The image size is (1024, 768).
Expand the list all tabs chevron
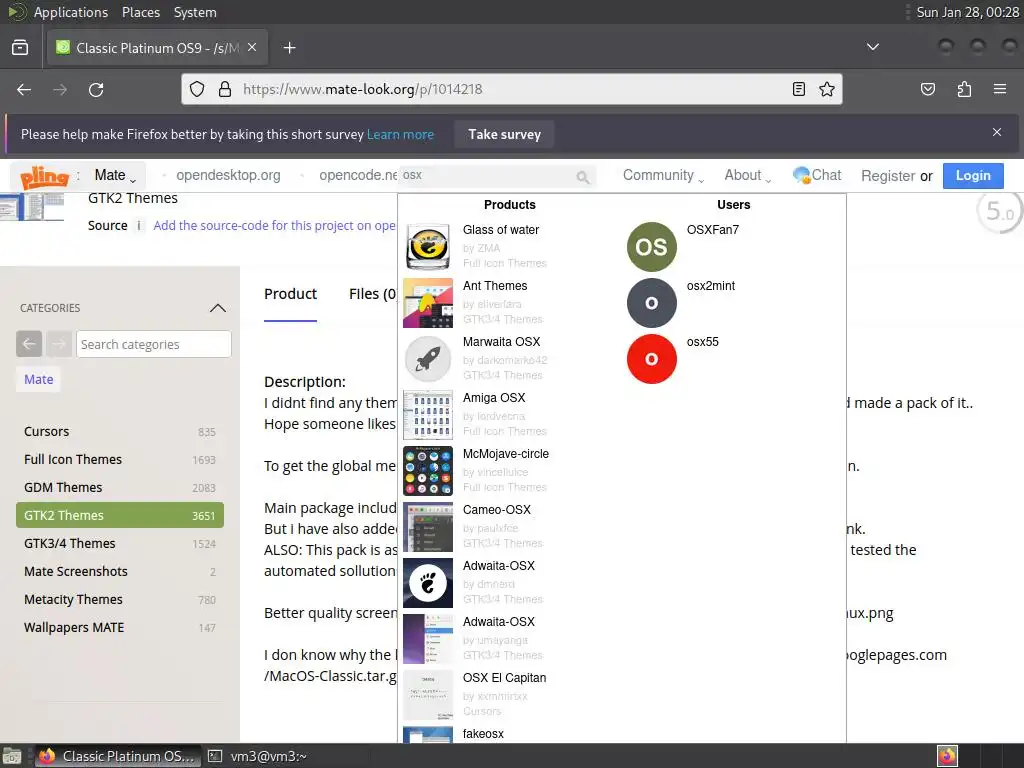pyautogui.click(x=872, y=47)
